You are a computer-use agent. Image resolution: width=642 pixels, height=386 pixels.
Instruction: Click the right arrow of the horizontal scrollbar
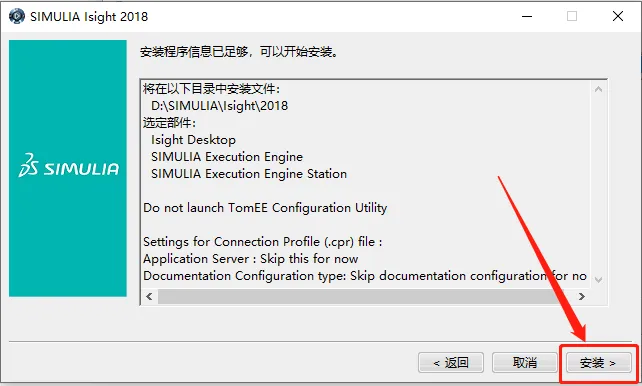(581, 296)
